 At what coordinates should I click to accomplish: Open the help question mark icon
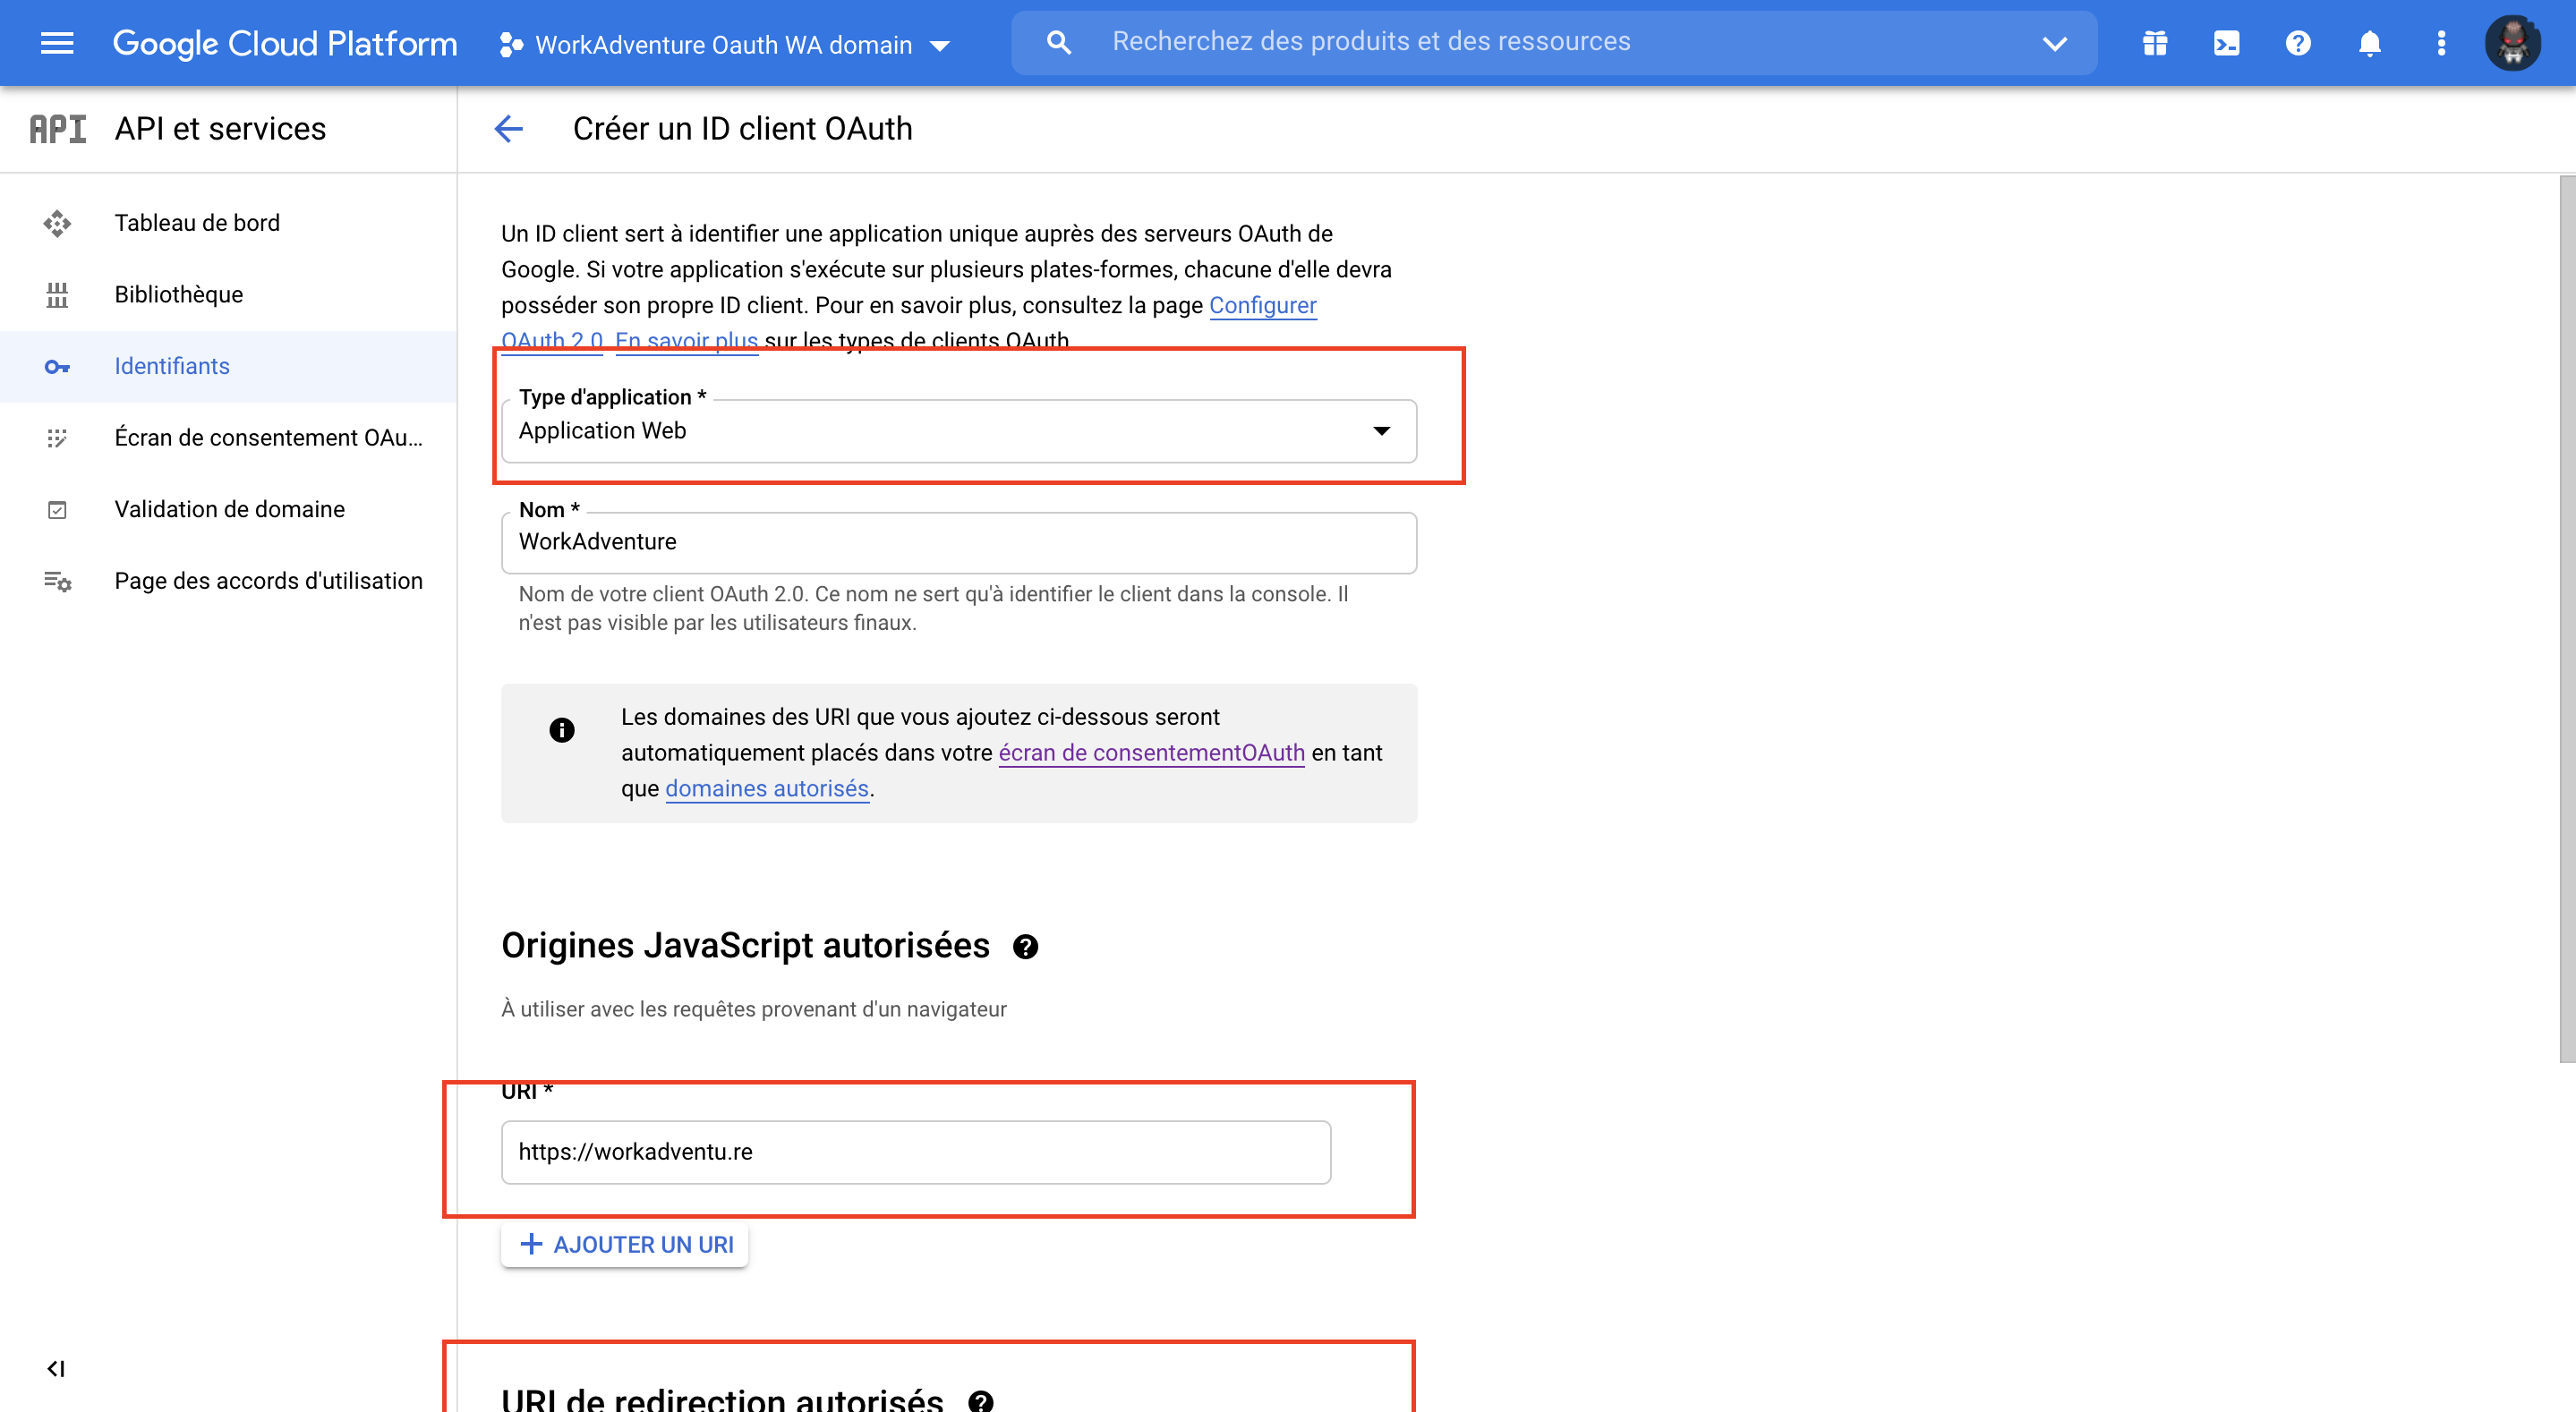click(2297, 43)
